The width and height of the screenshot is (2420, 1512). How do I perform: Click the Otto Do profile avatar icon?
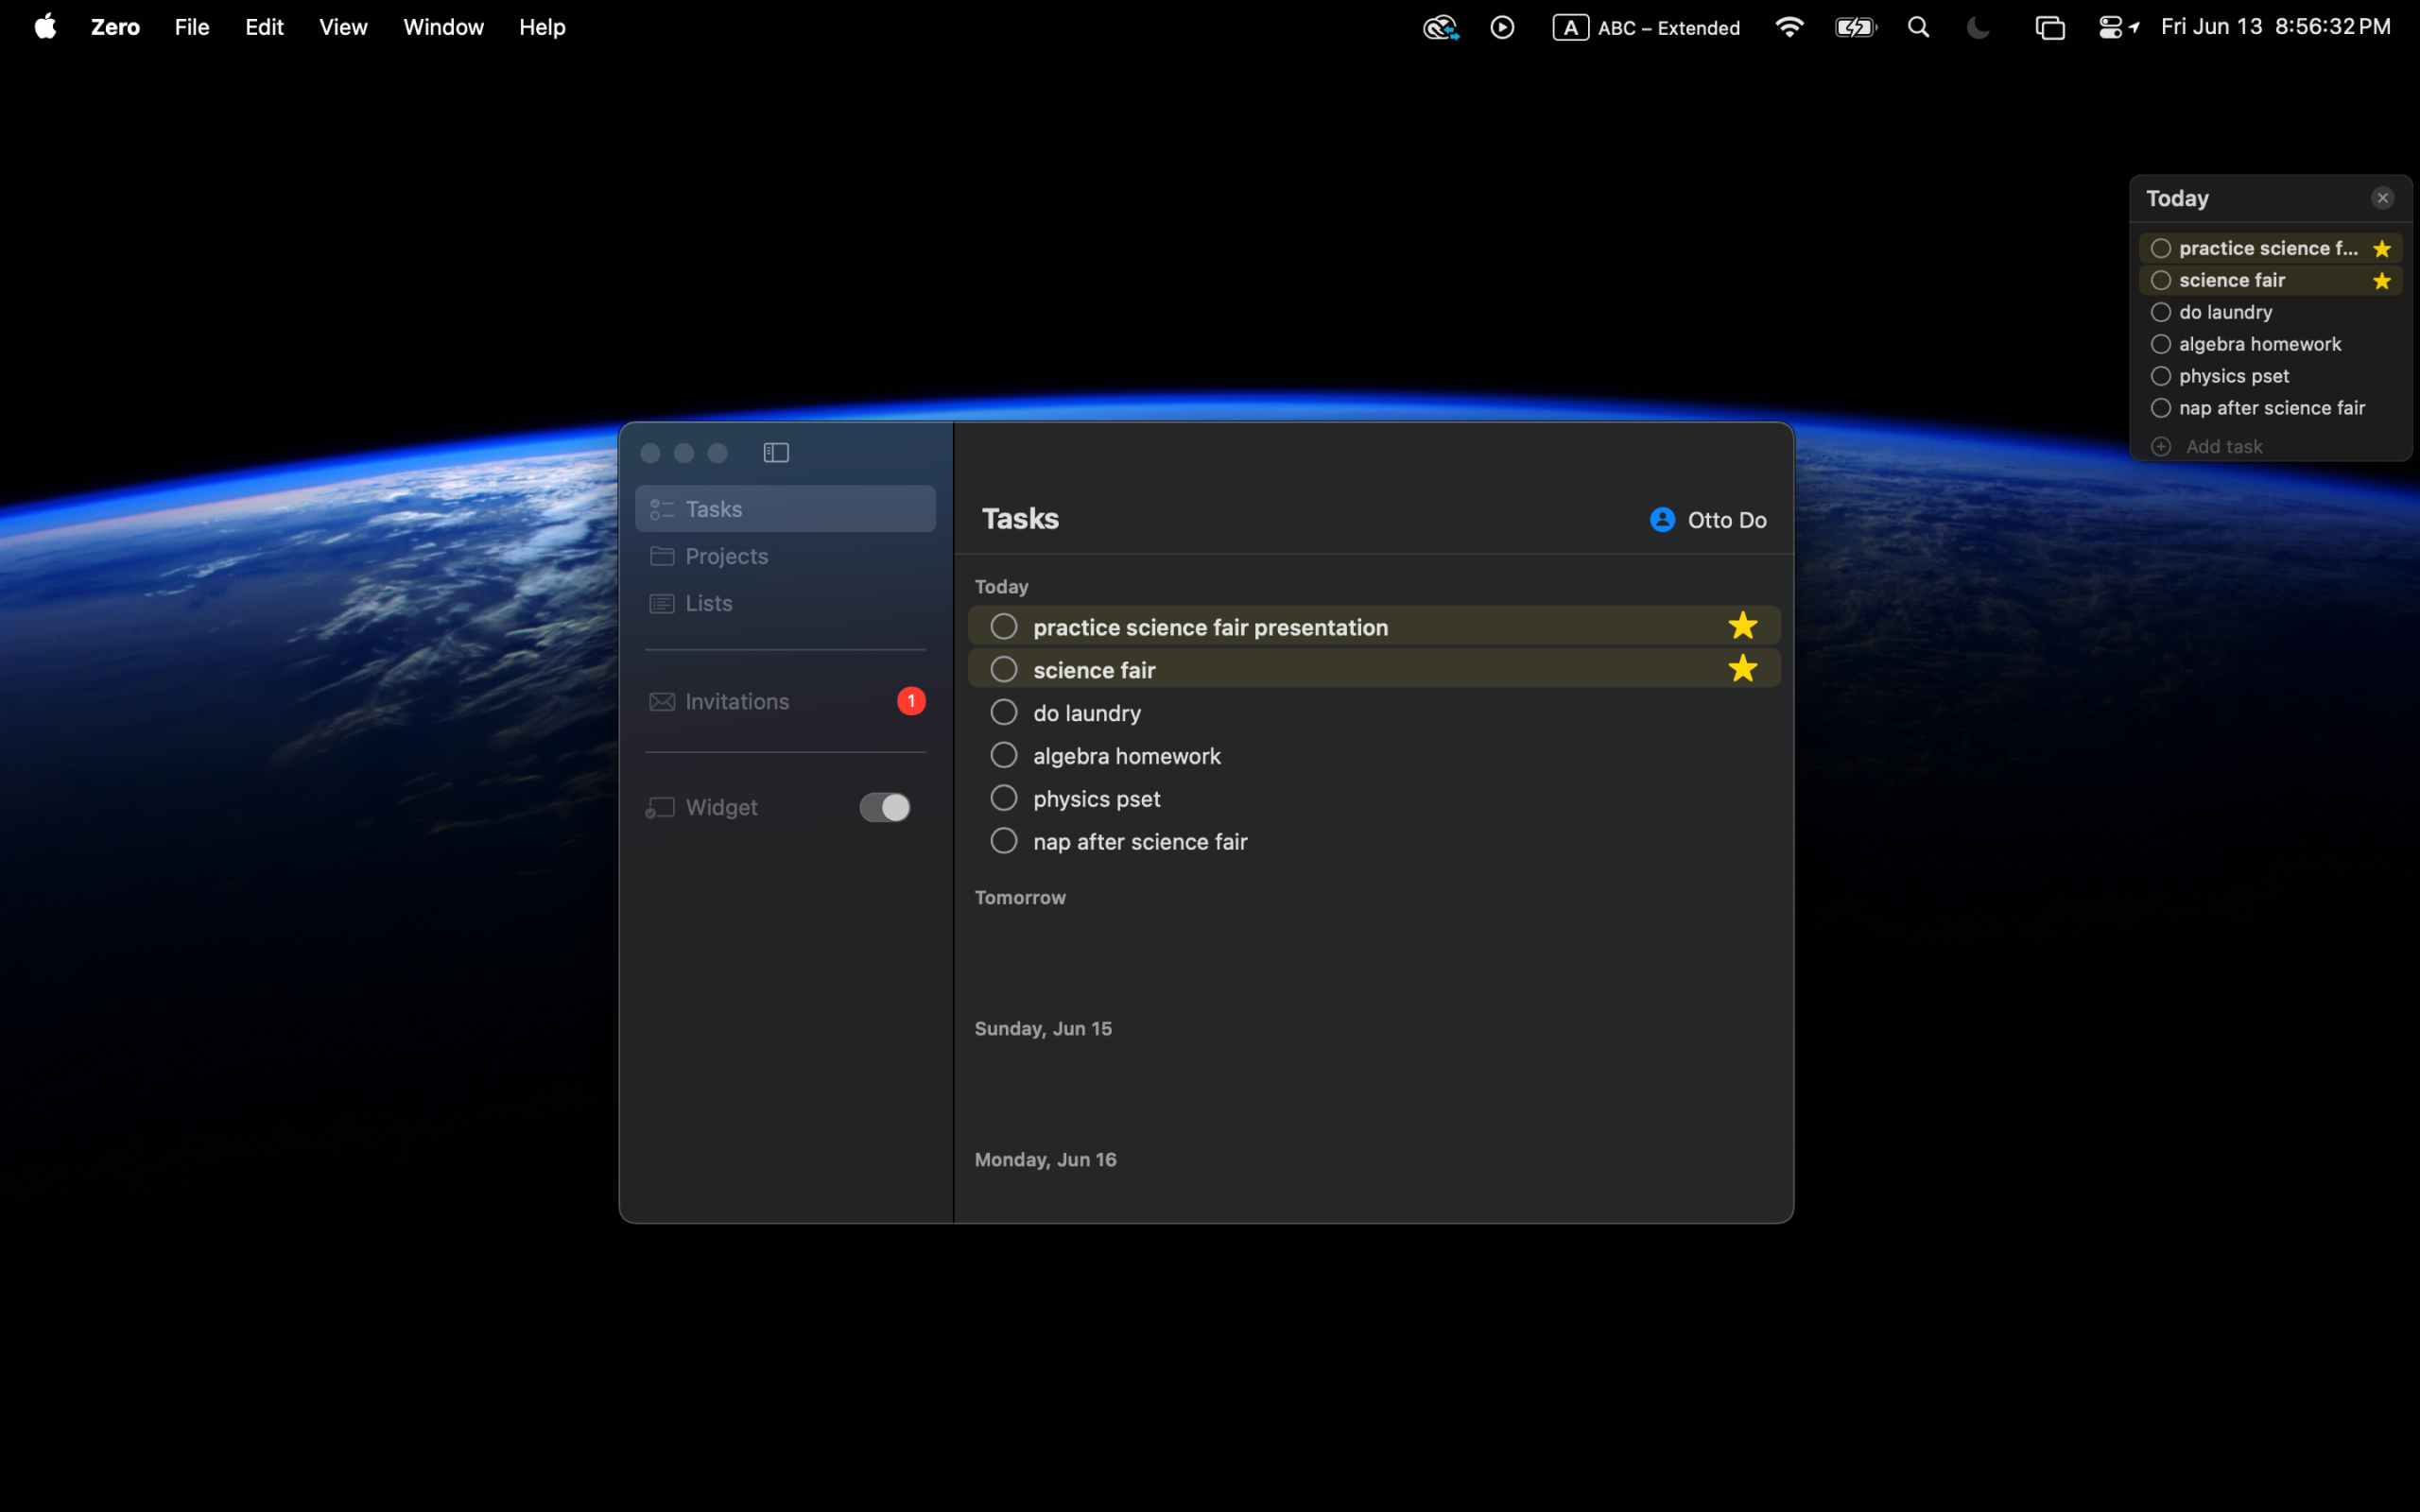(1662, 520)
